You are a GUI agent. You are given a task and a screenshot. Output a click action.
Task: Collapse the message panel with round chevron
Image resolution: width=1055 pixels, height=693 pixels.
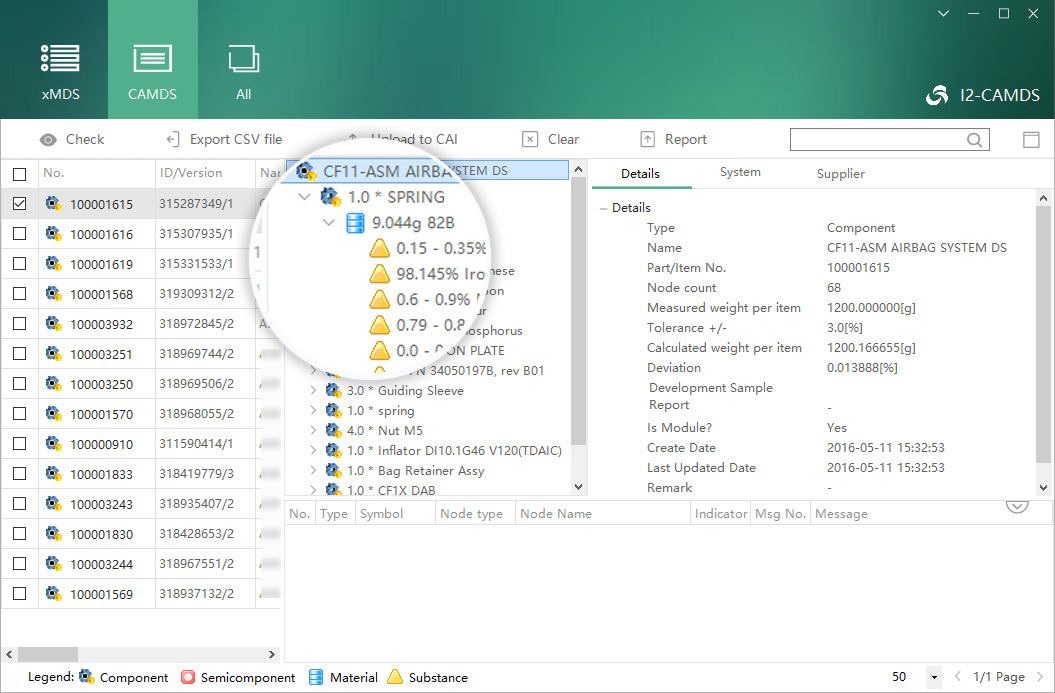1017,506
